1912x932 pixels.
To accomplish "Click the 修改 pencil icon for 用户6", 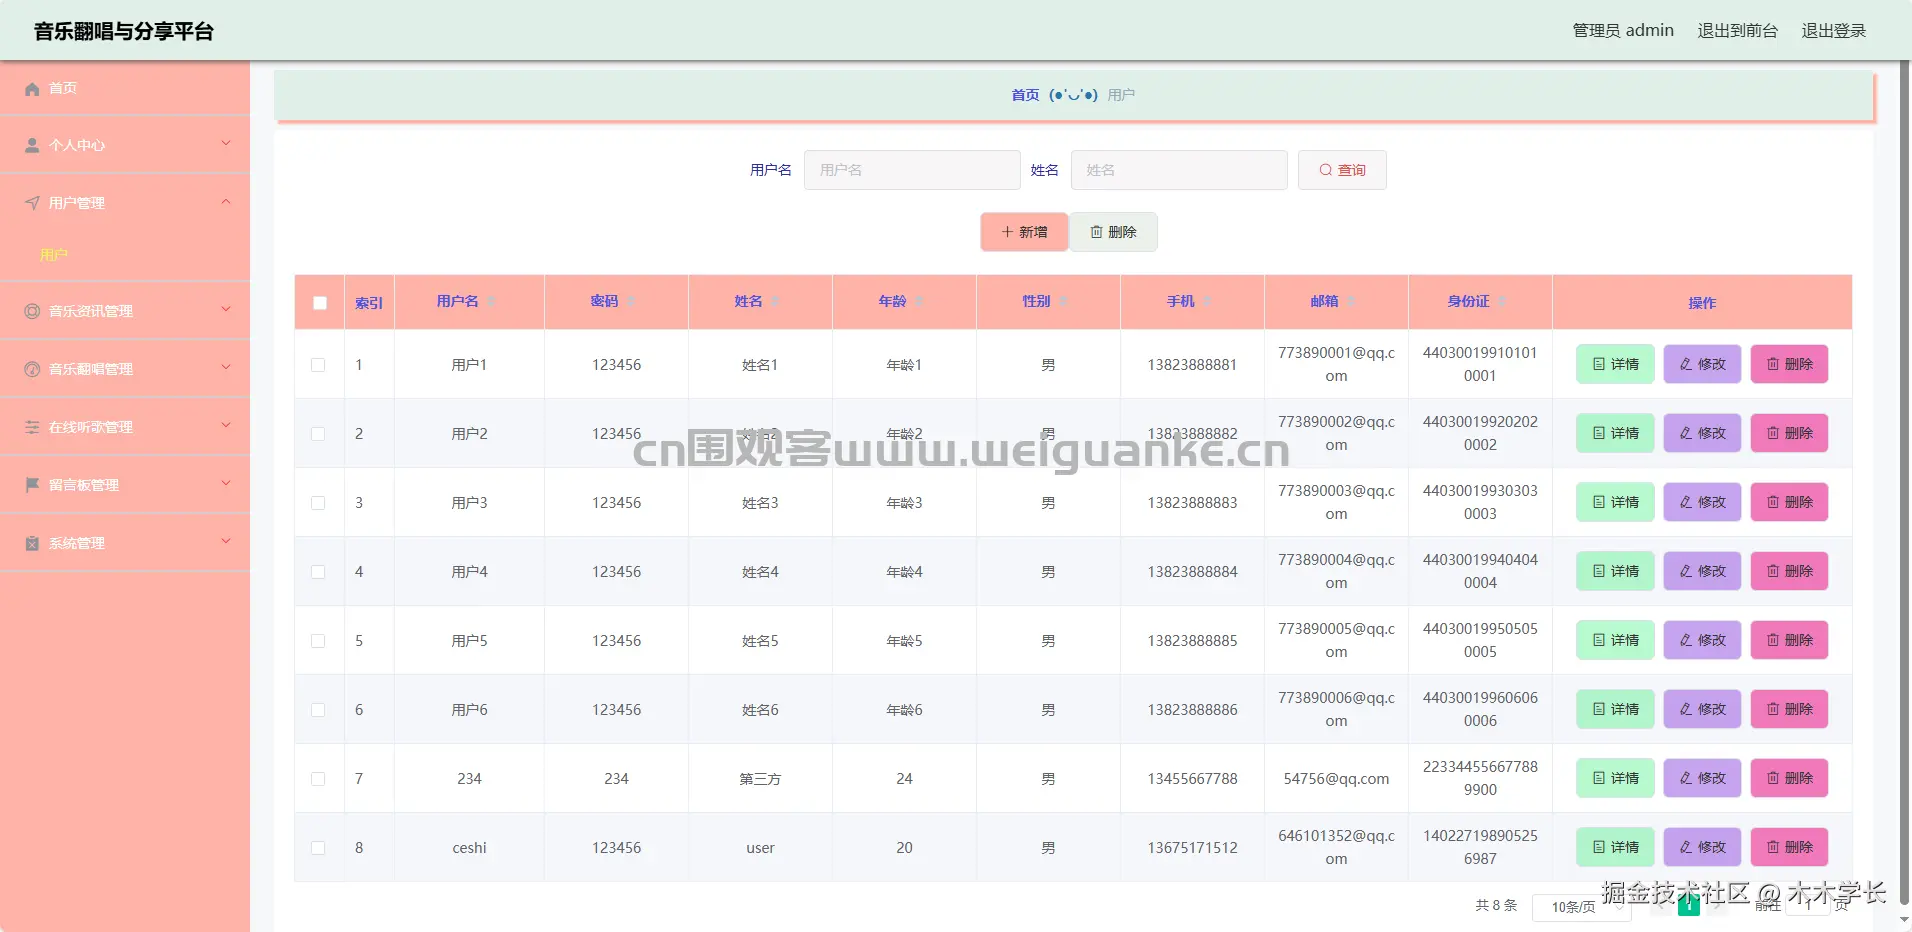I will coord(1686,709).
